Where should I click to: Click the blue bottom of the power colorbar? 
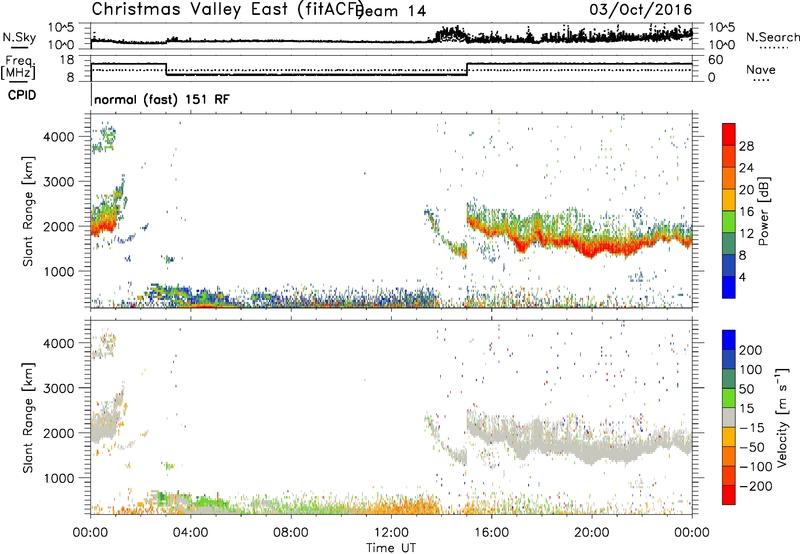[x=729, y=287]
